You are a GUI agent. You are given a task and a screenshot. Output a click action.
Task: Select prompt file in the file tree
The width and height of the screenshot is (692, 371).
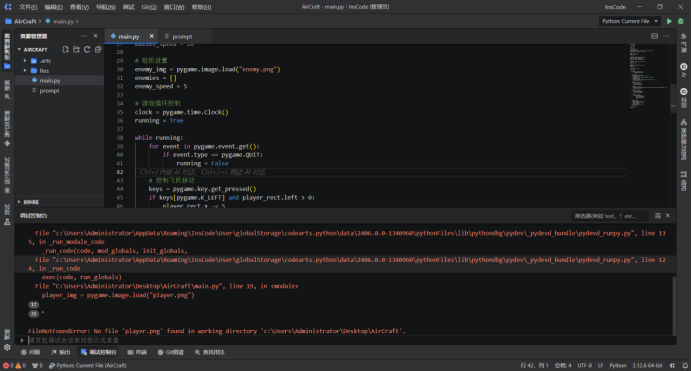click(x=60, y=90)
